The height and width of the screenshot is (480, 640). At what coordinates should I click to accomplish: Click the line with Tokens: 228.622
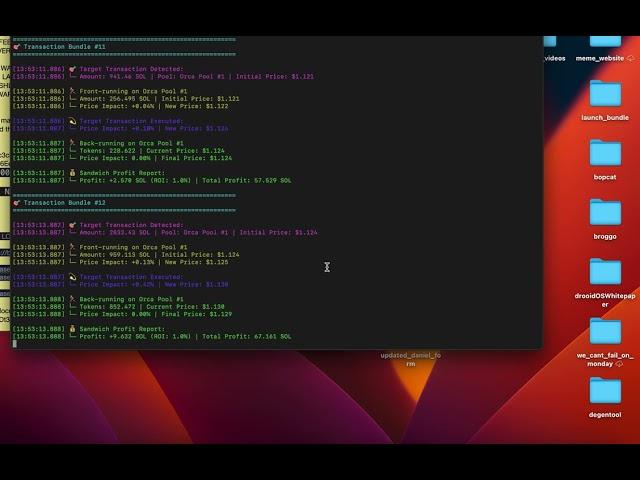click(118, 151)
